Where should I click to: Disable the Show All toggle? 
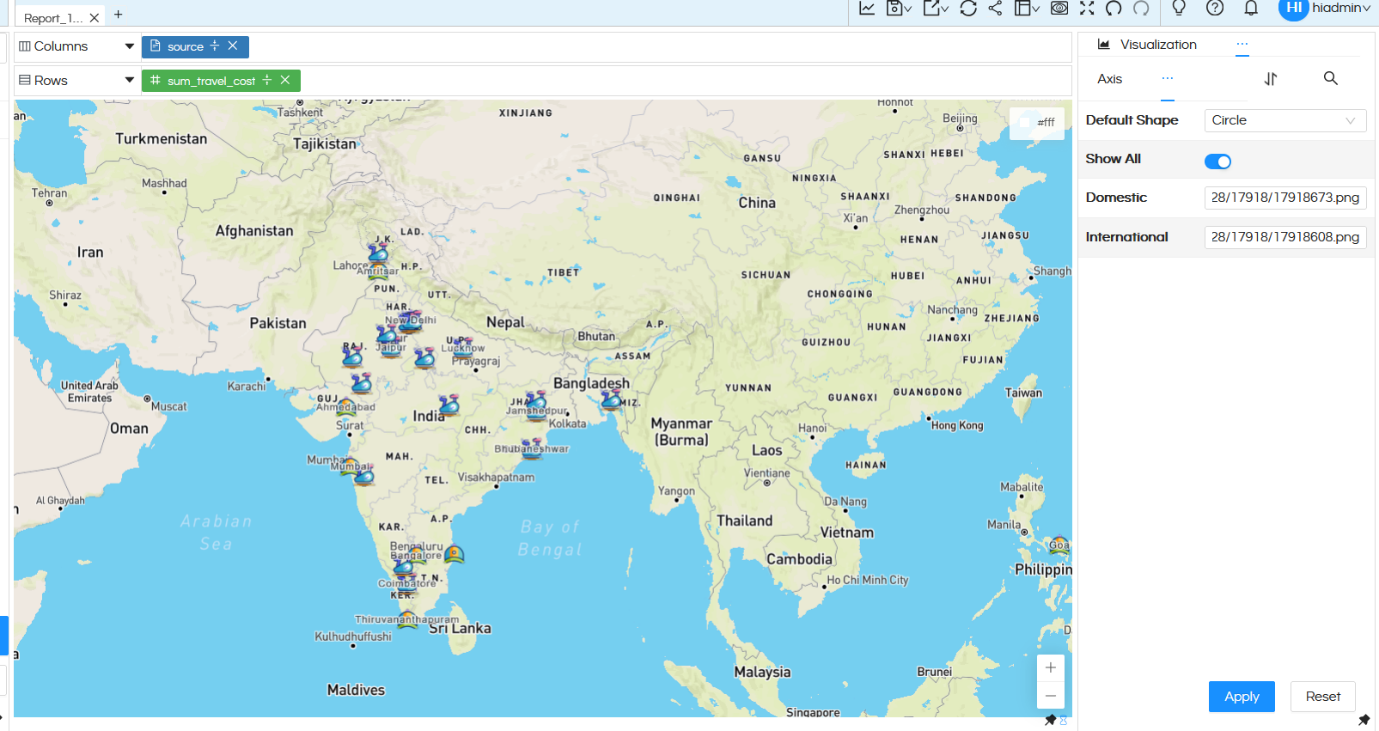click(x=1217, y=160)
